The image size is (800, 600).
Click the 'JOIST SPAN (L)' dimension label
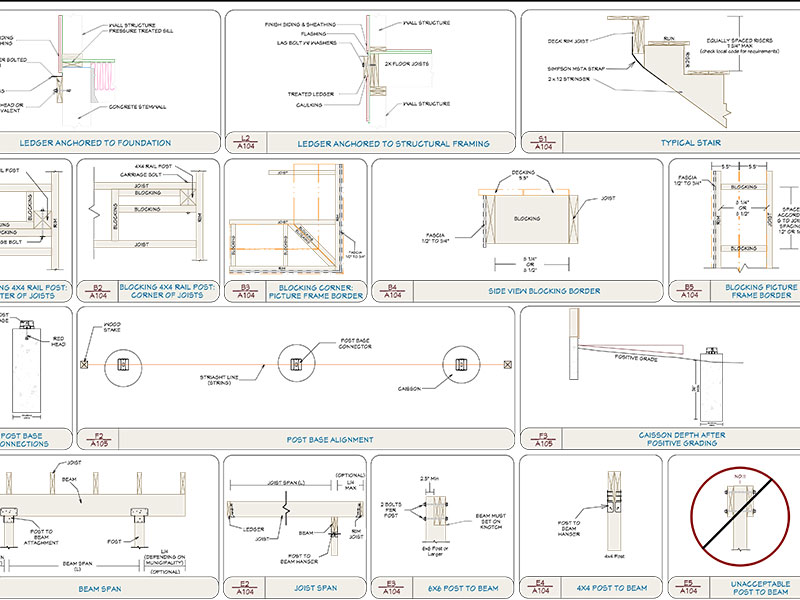coord(286,483)
